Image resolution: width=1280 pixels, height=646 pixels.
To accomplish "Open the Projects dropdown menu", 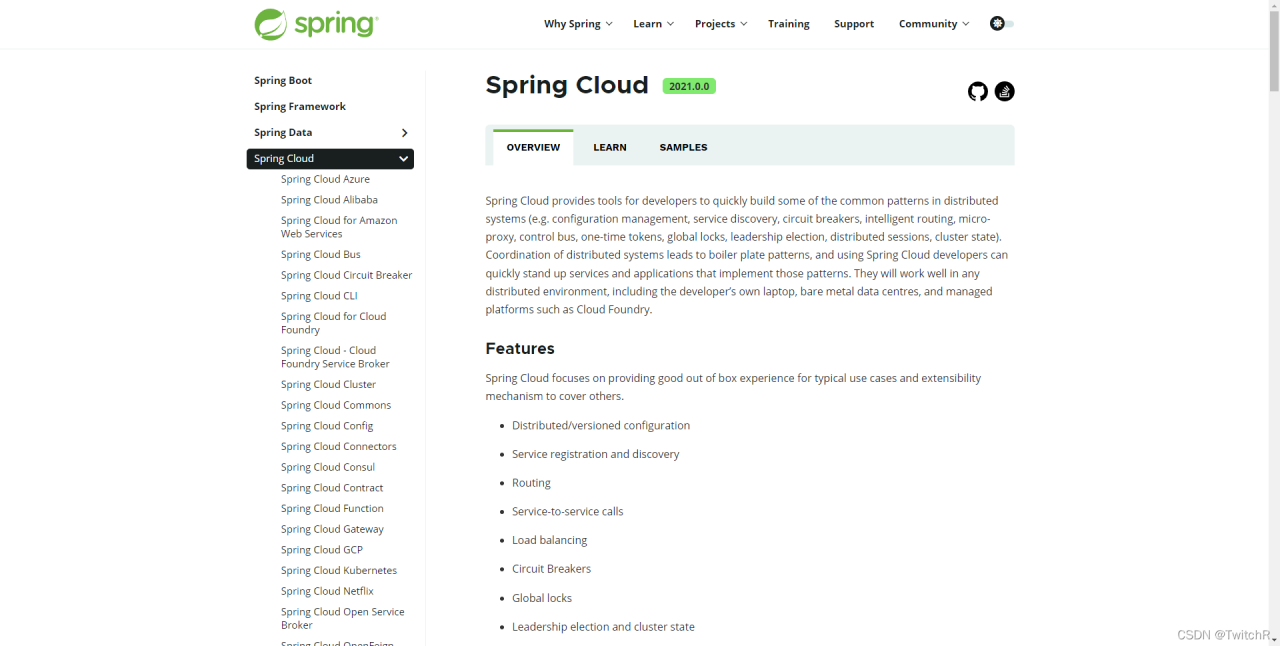I will 721,24.
